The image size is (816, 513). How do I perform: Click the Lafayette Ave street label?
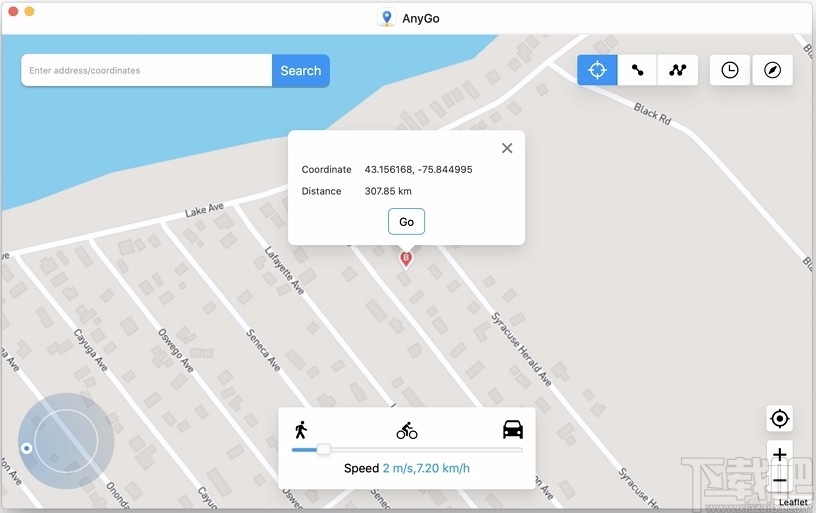[284, 270]
